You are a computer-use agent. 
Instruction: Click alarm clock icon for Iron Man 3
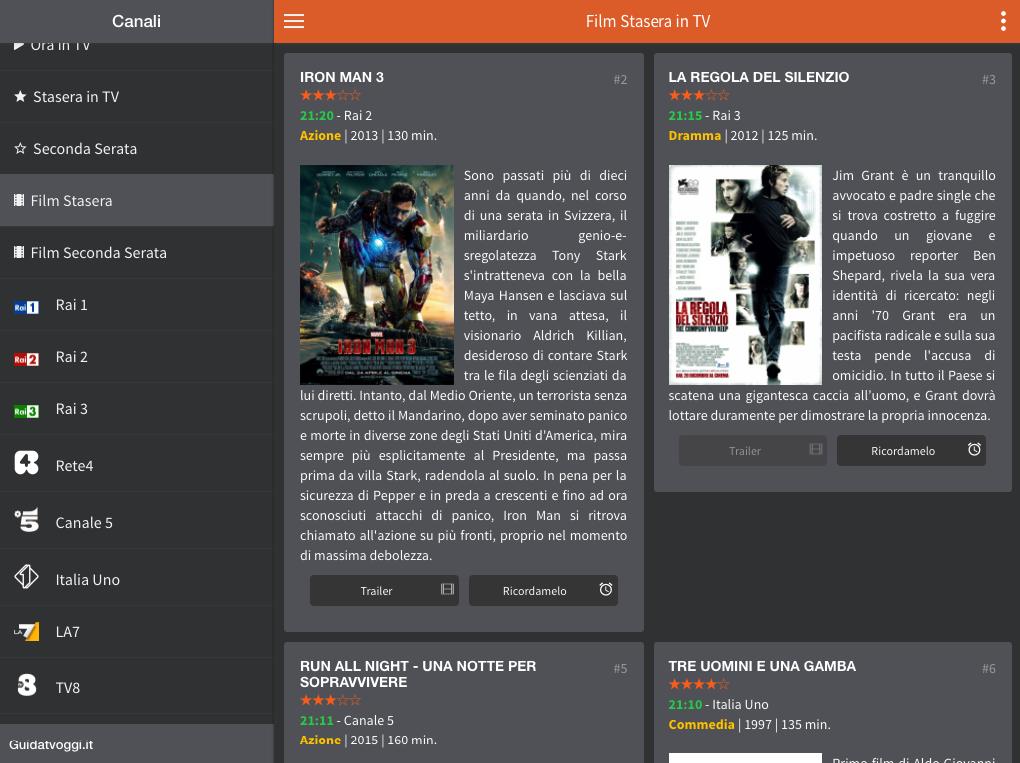coord(606,589)
